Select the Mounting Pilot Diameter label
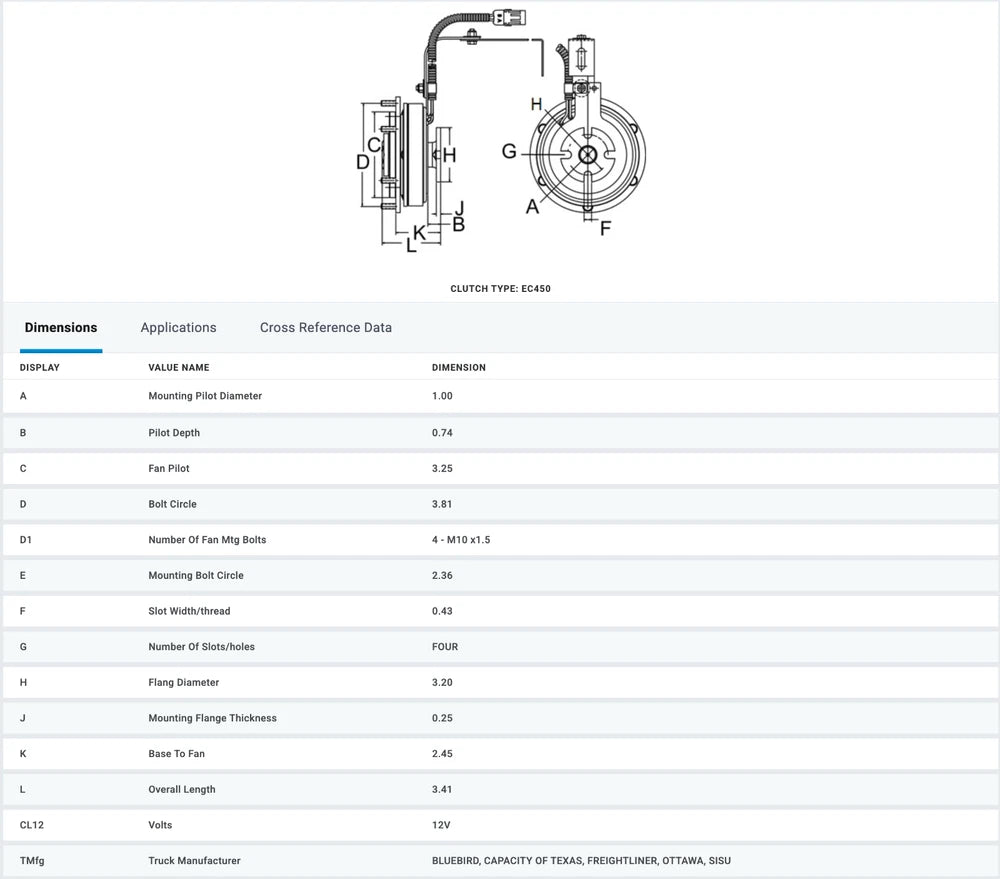Viewport: 1000px width, 879px height. click(205, 396)
